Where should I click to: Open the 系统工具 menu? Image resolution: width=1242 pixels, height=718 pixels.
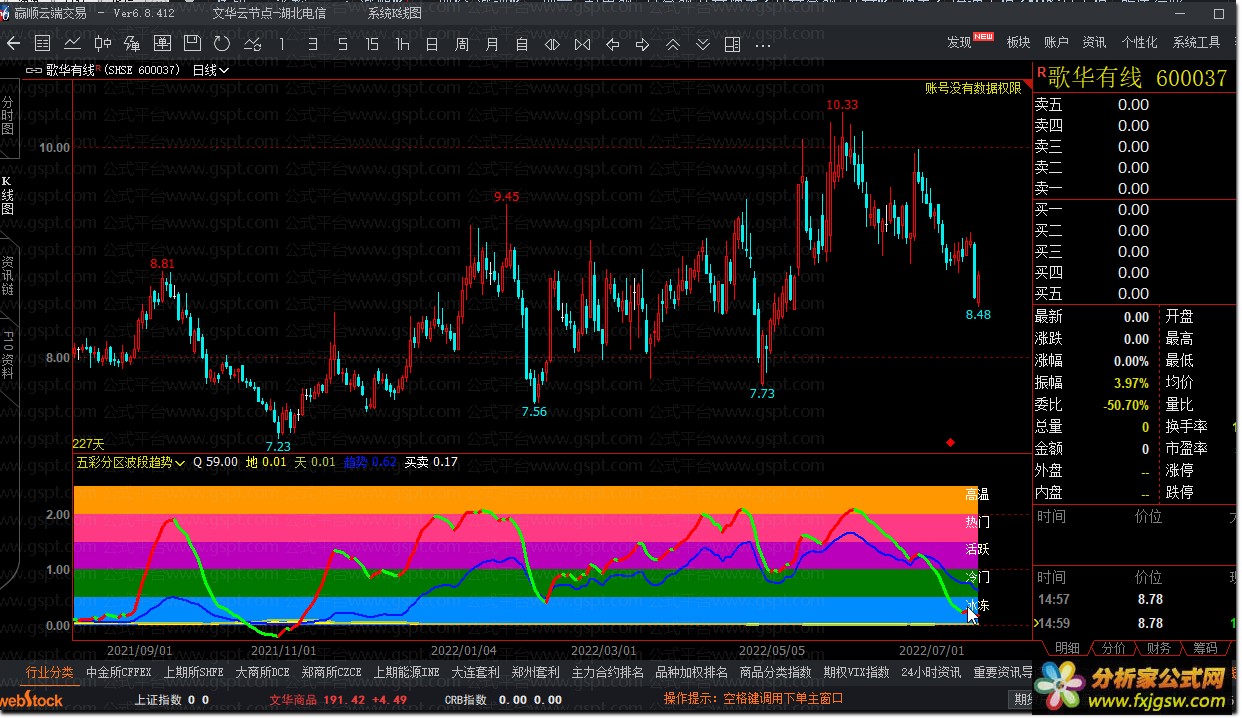tap(1196, 42)
